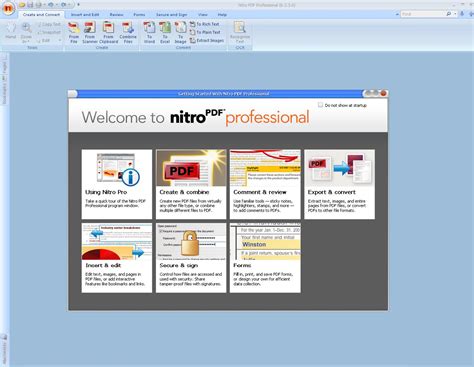Open the Secure & sign tile
474x367 pixels.
191,258
